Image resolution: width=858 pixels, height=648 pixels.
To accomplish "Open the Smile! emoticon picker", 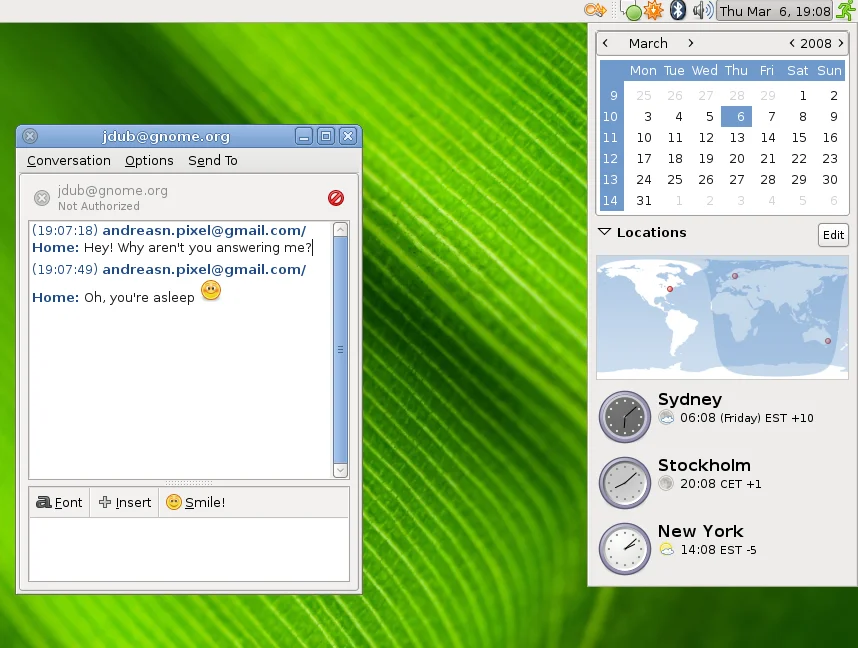I will (x=196, y=502).
